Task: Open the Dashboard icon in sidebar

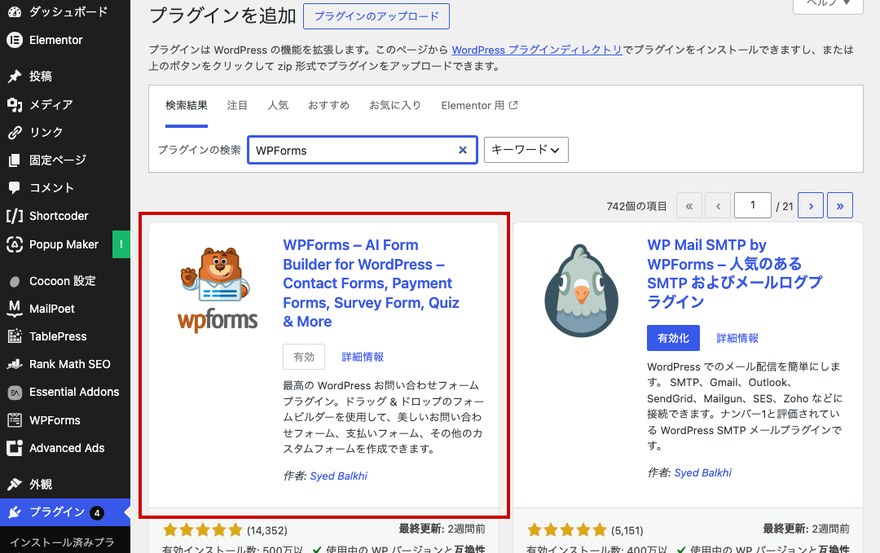Action: (15, 12)
